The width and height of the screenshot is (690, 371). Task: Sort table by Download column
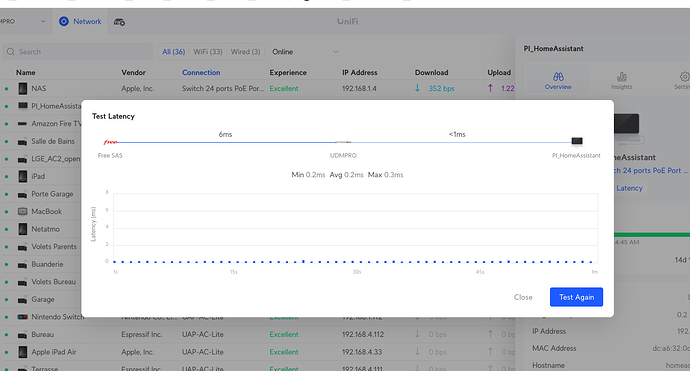click(x=431, y=73)
